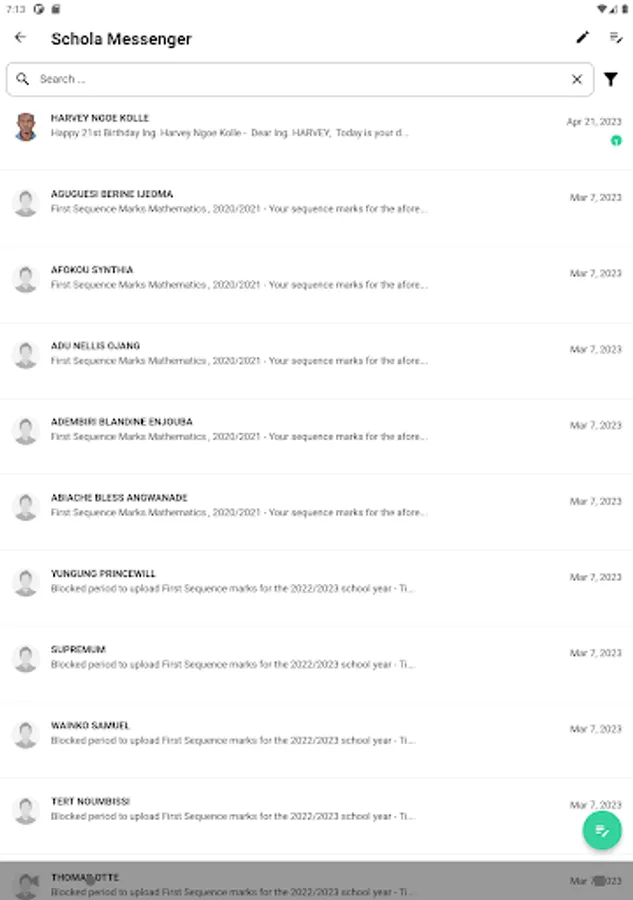
Task: Open AGUGUESI BERINE IJEOMA message
Action: pyautogui.click(x=316, y=209)
